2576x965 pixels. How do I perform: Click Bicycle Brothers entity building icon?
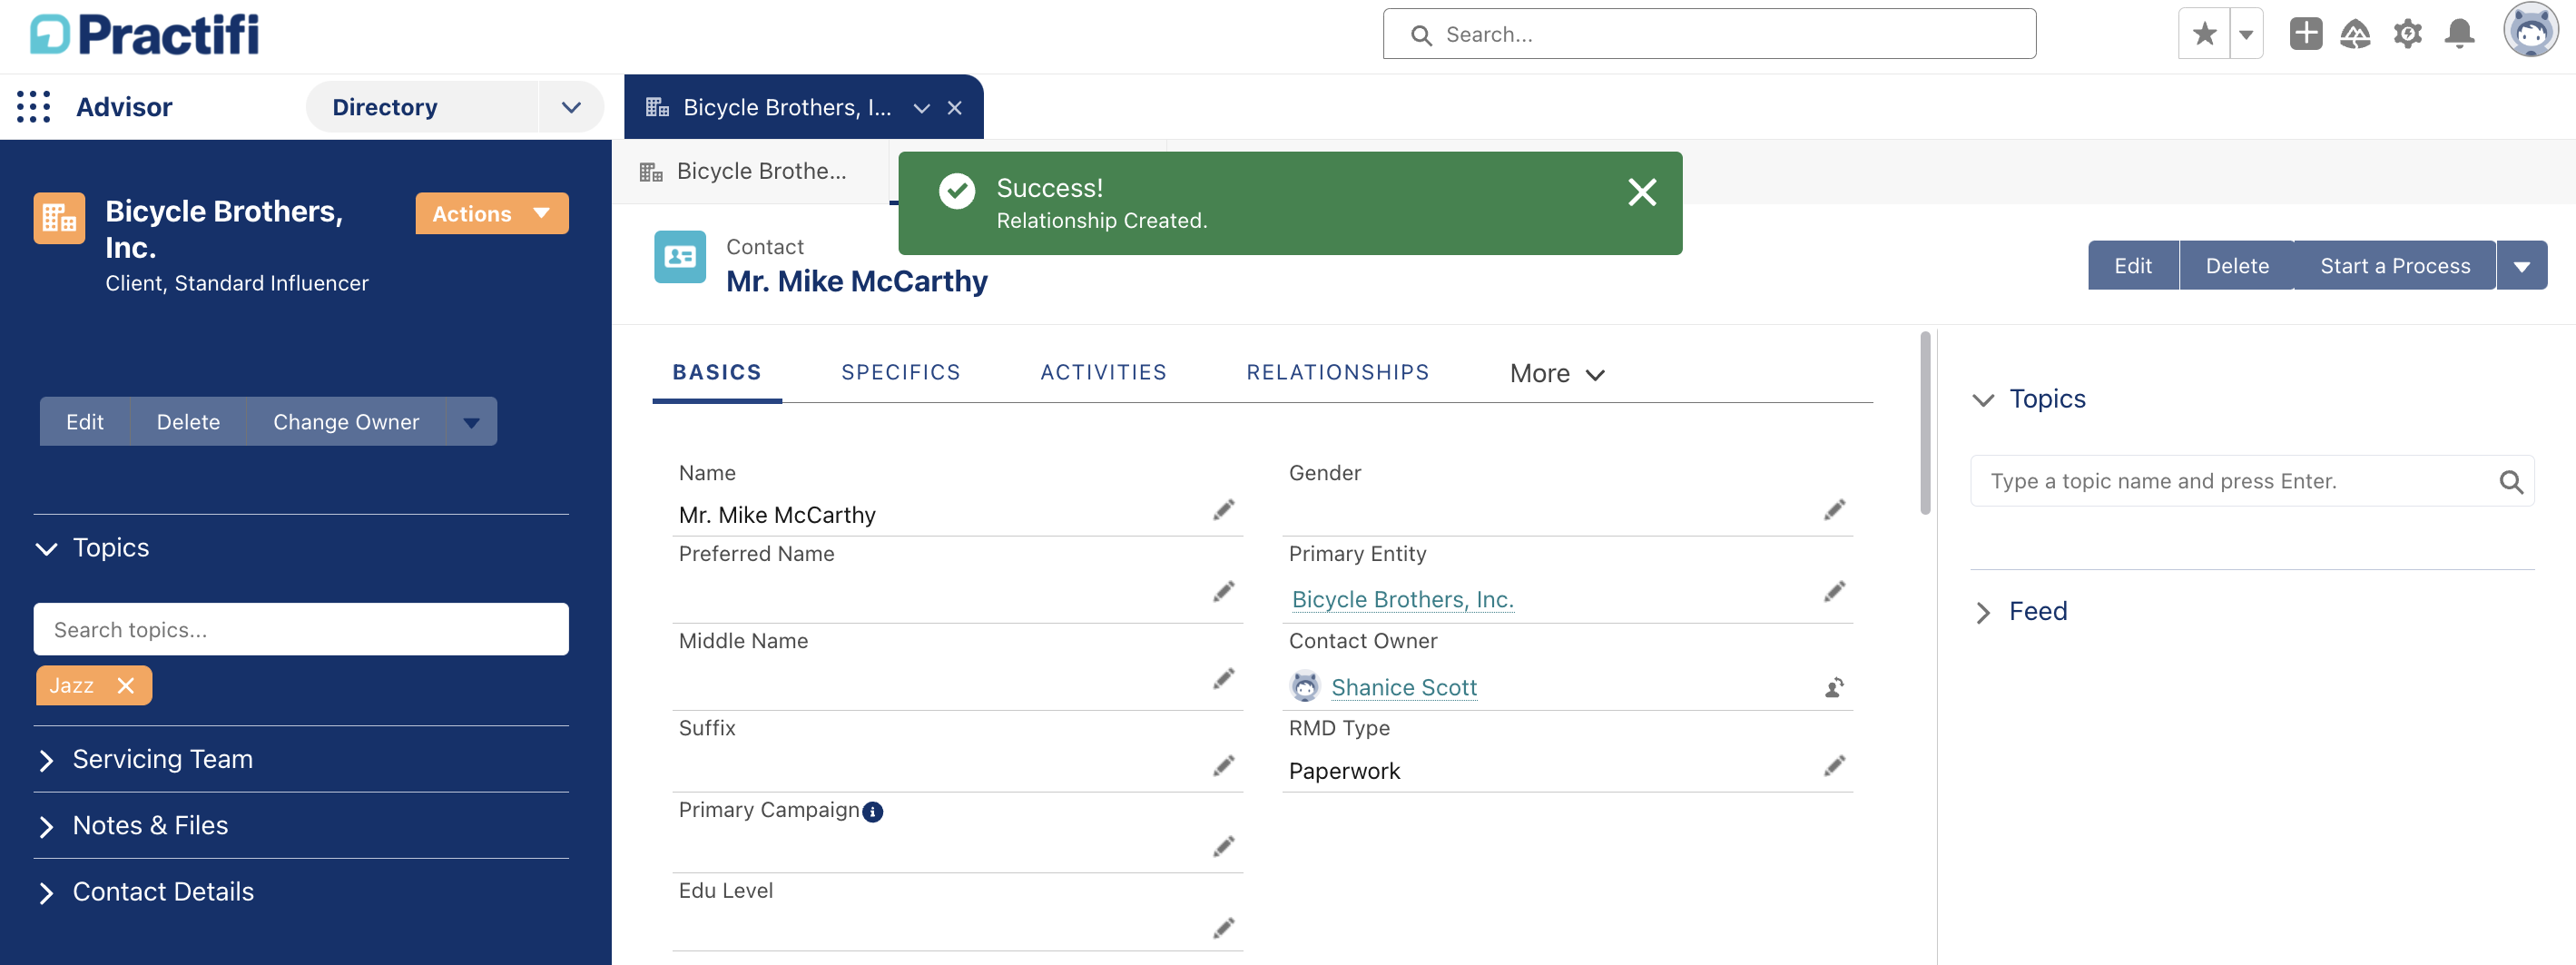[59, 218]
